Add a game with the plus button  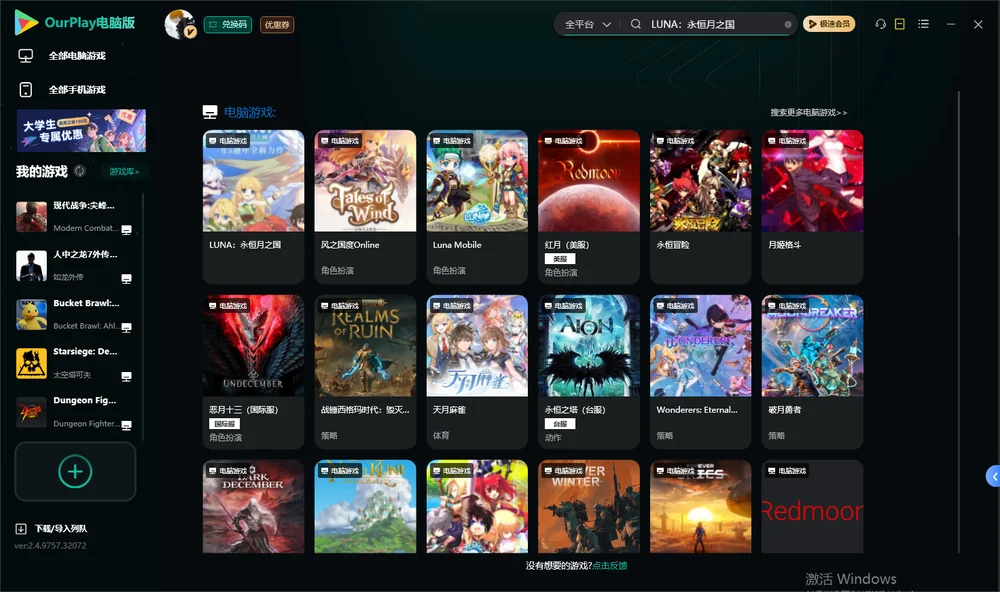(x=75, y=471)
